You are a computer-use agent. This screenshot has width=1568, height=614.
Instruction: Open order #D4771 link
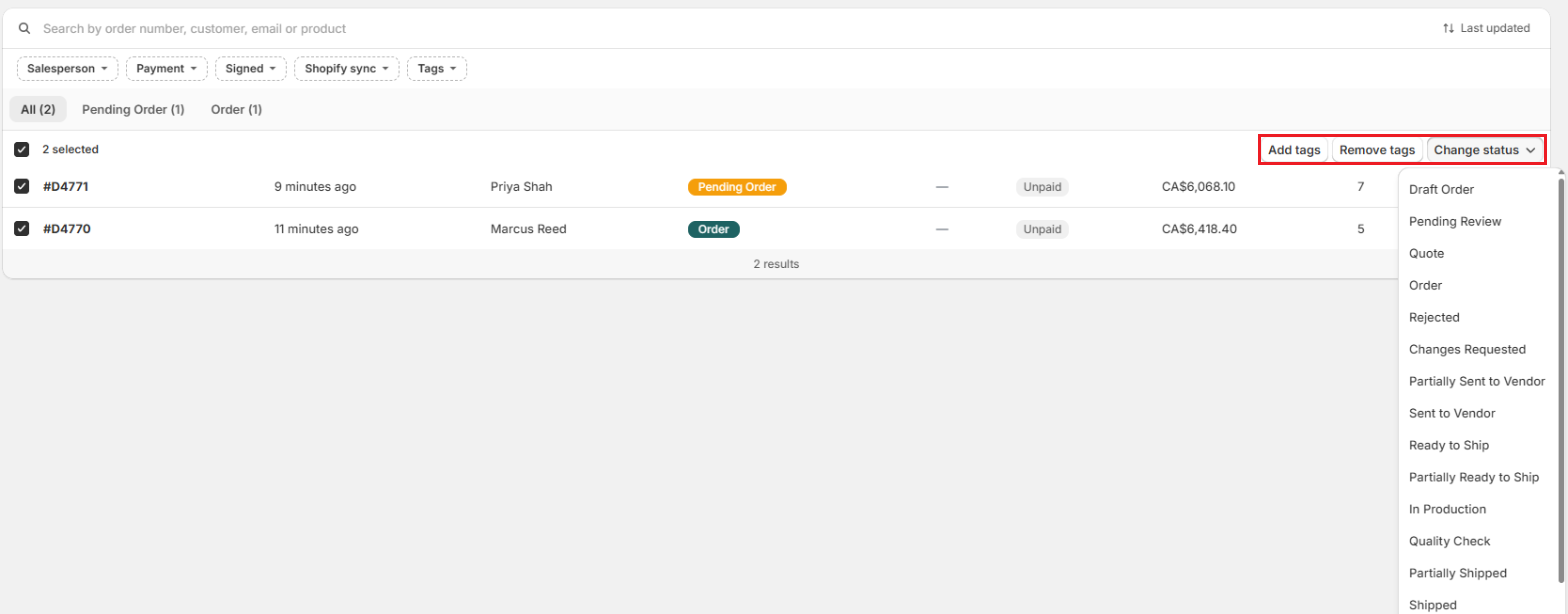[66, 186]
